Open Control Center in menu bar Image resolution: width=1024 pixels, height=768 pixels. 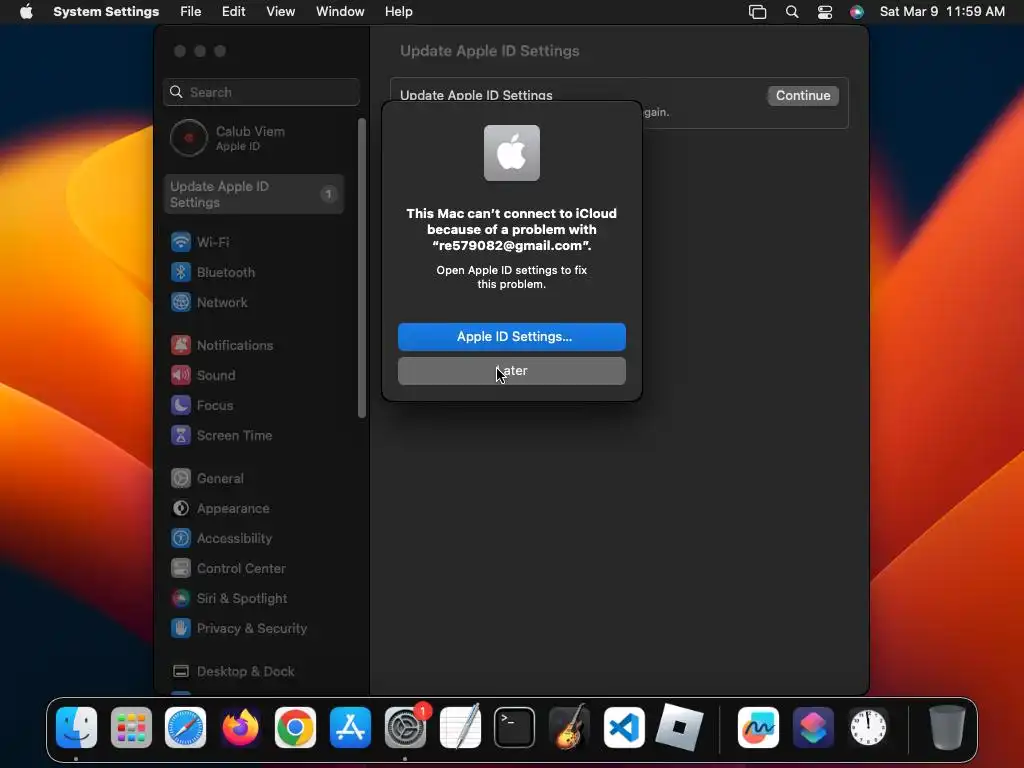click(825, 12)
